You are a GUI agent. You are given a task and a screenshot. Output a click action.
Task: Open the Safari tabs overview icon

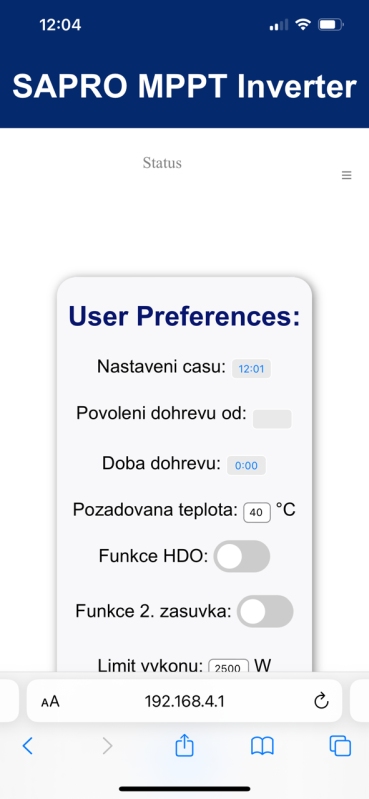point(340,746)
